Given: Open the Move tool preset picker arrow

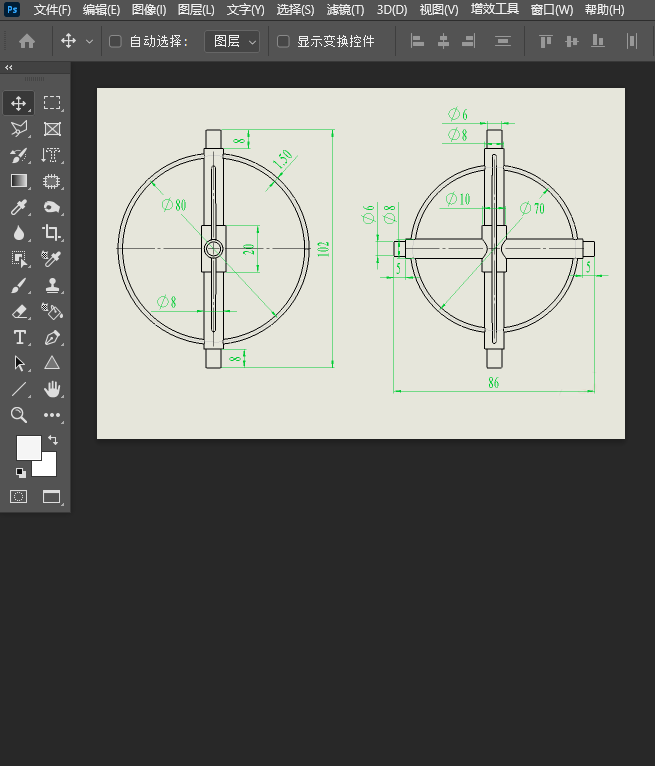Looking at the screenshot, I should click(x=89, y=42).
